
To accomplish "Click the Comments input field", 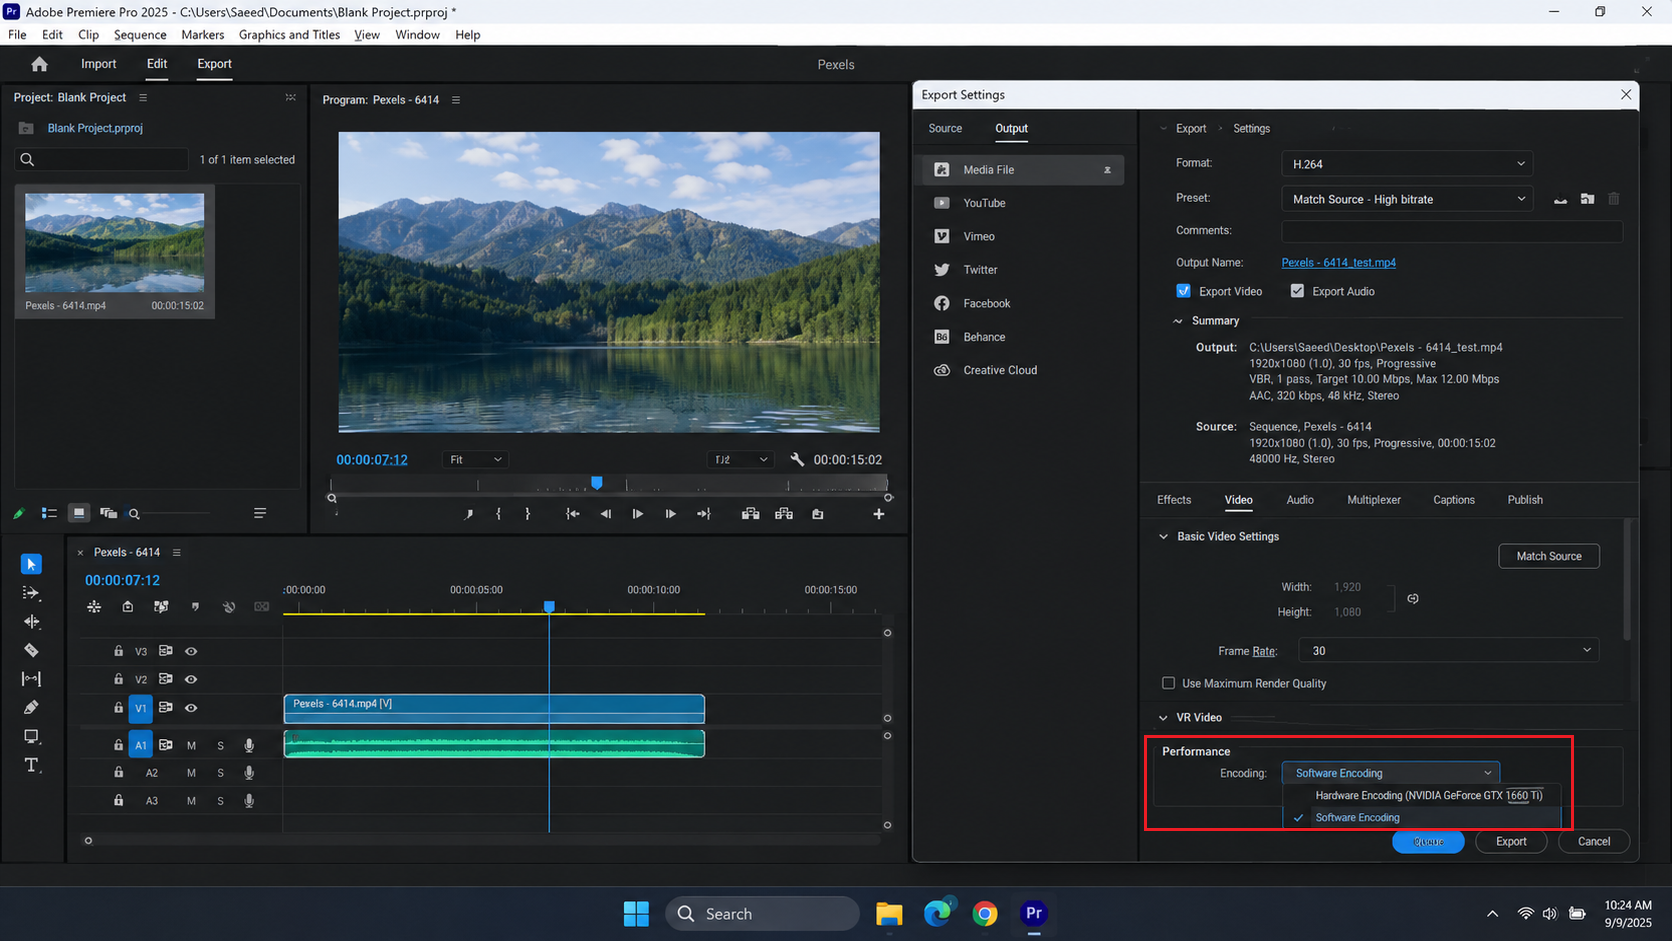I will tap(1452, 231).
